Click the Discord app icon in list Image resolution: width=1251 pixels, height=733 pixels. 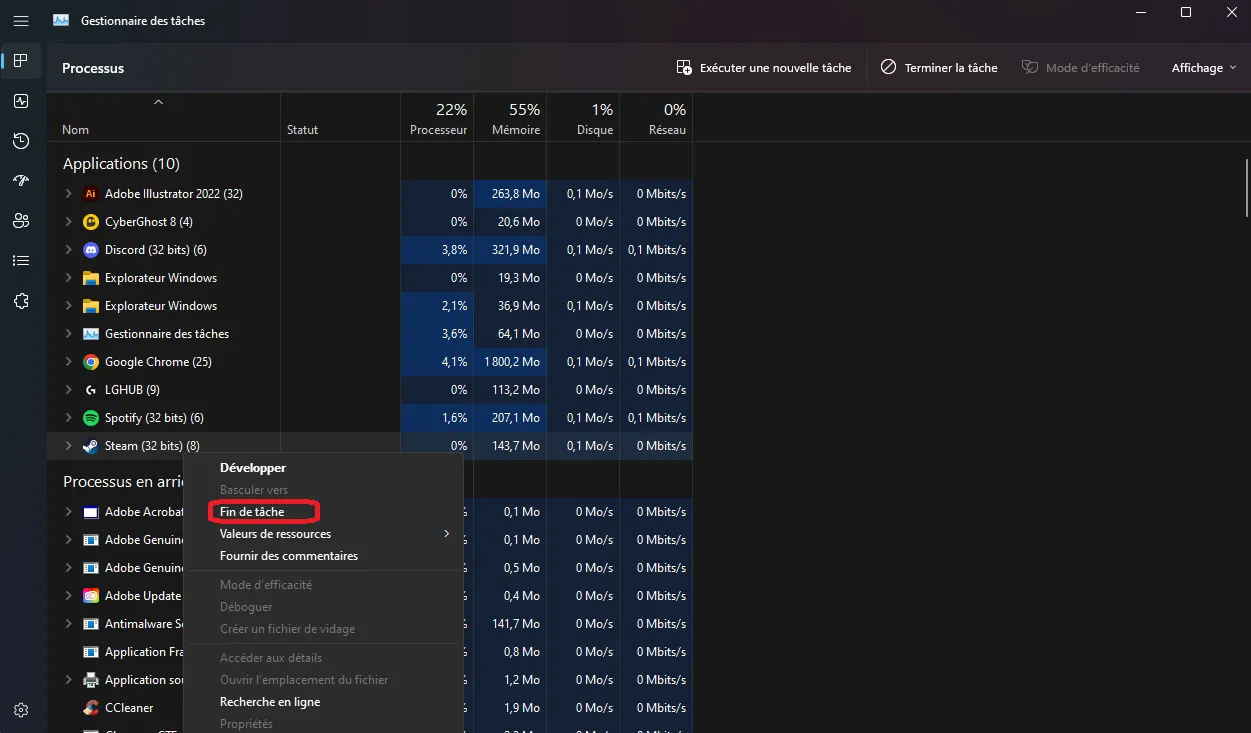tap(91, 250)
